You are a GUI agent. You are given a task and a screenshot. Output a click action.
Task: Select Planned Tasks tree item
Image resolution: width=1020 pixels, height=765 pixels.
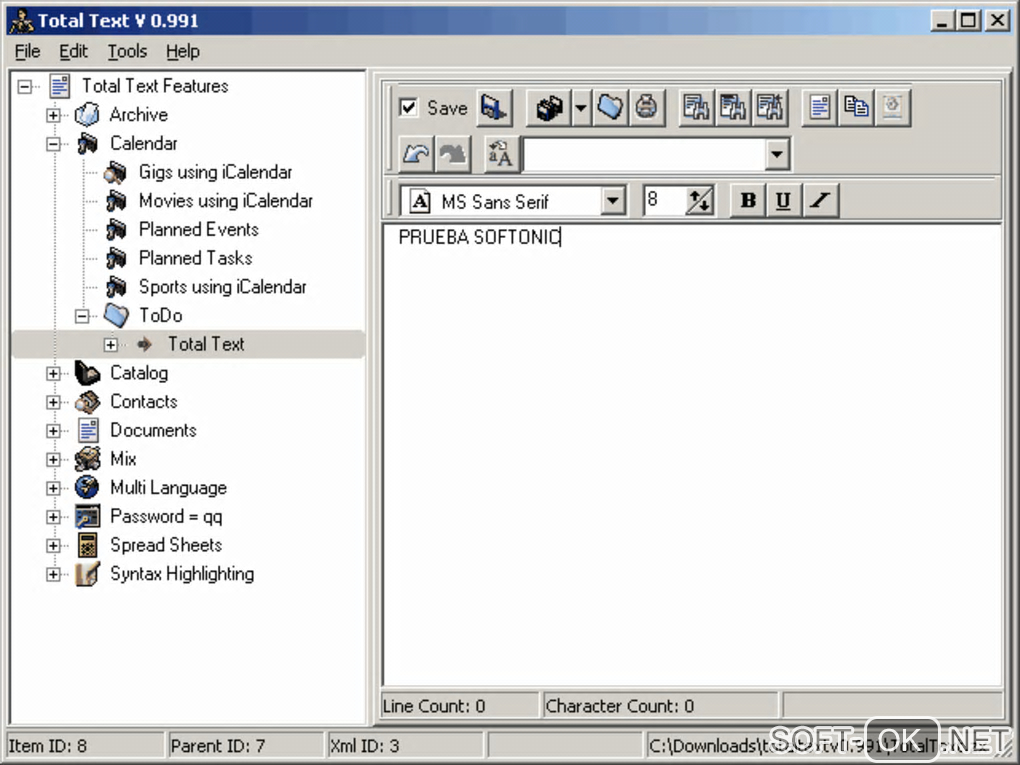tap(195, 258)
